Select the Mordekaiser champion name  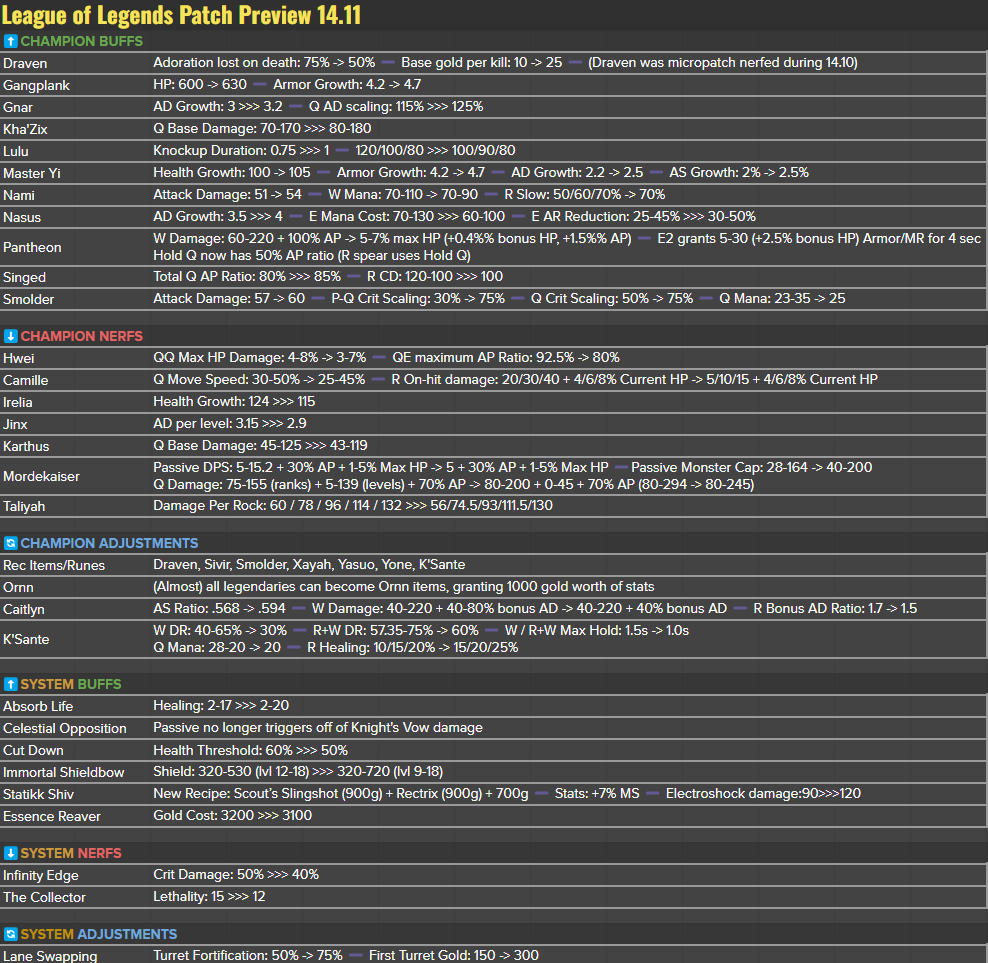pos(41,476)
